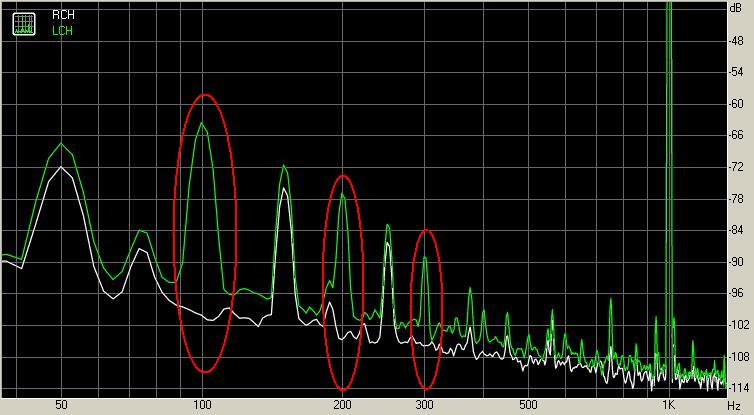The height and width of the screenshot is (415, 754).
Task: Select the LCH legend label
Action: [x=63, y=31]
